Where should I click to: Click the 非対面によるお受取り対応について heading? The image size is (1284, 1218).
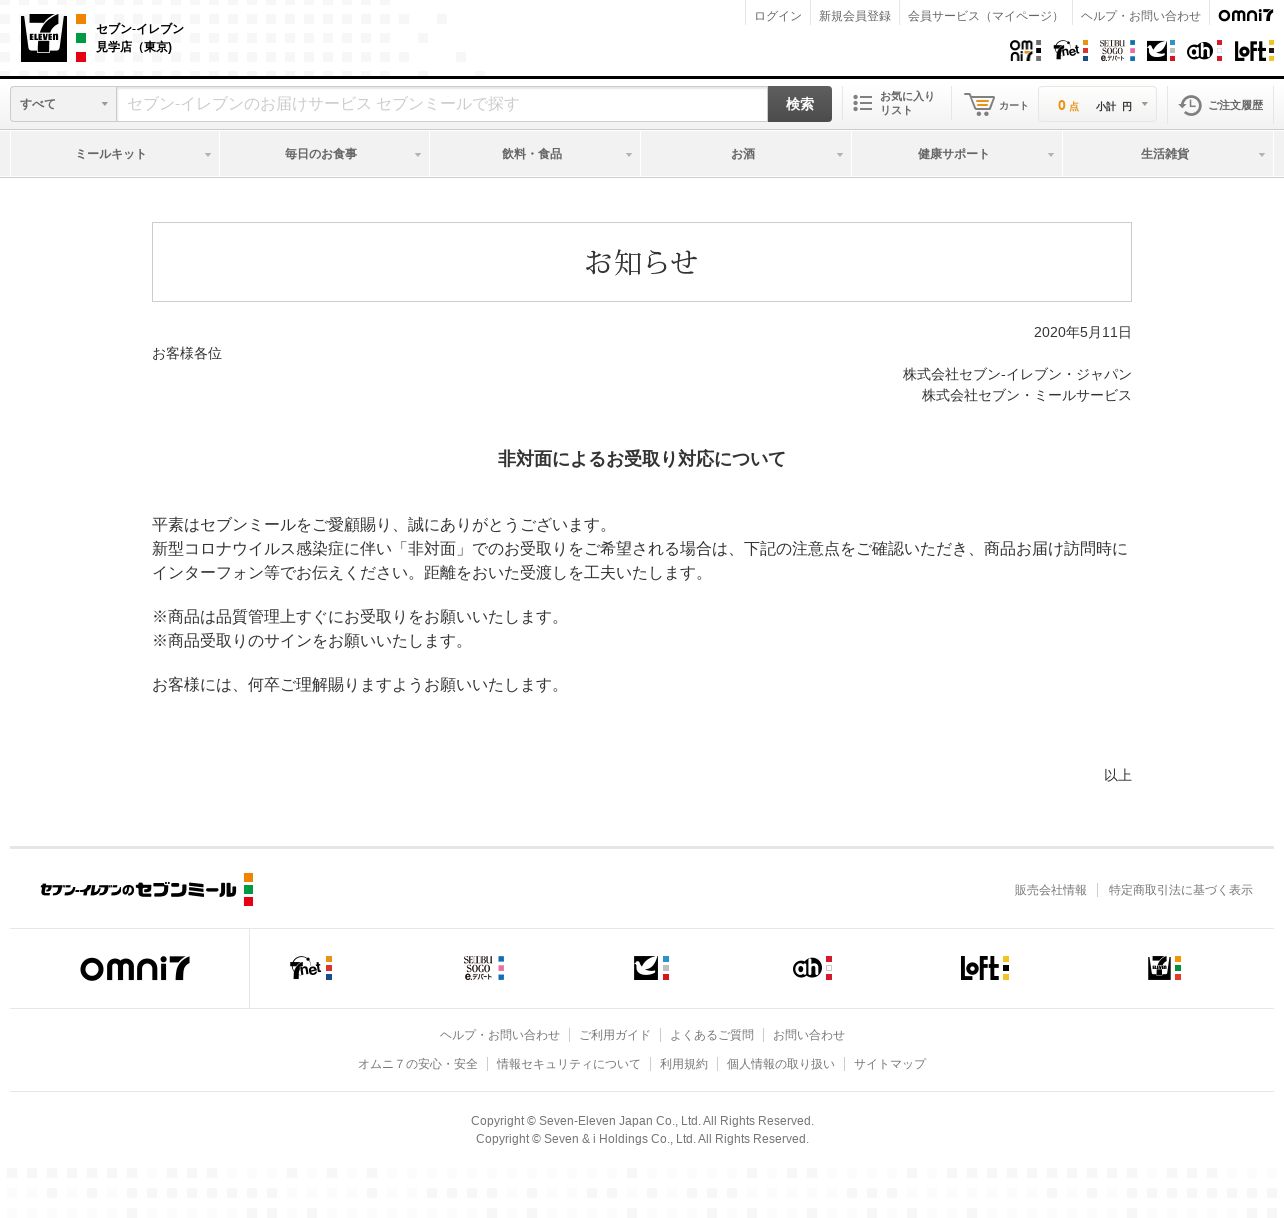coord(642,459)
